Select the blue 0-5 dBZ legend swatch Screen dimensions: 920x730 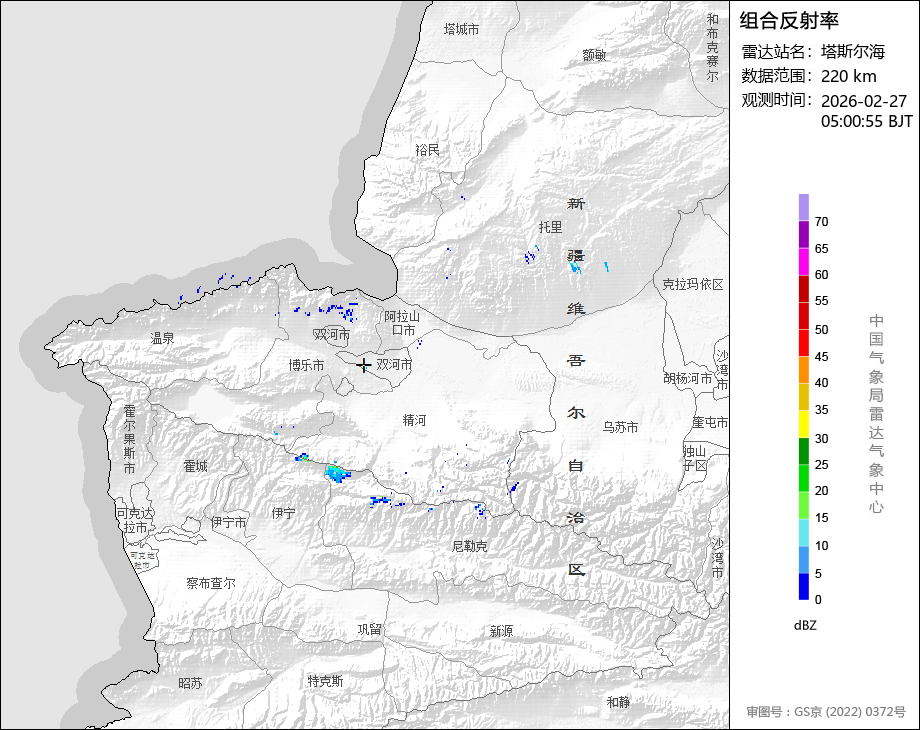804,586
